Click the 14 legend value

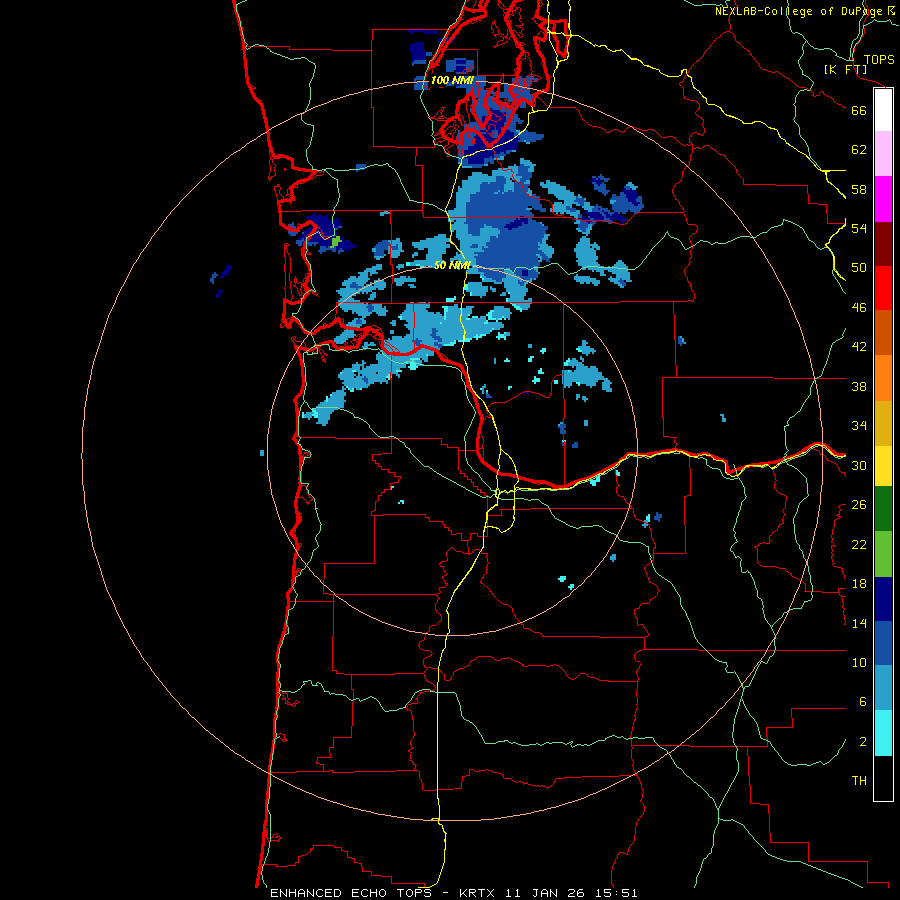coord(859,623)
